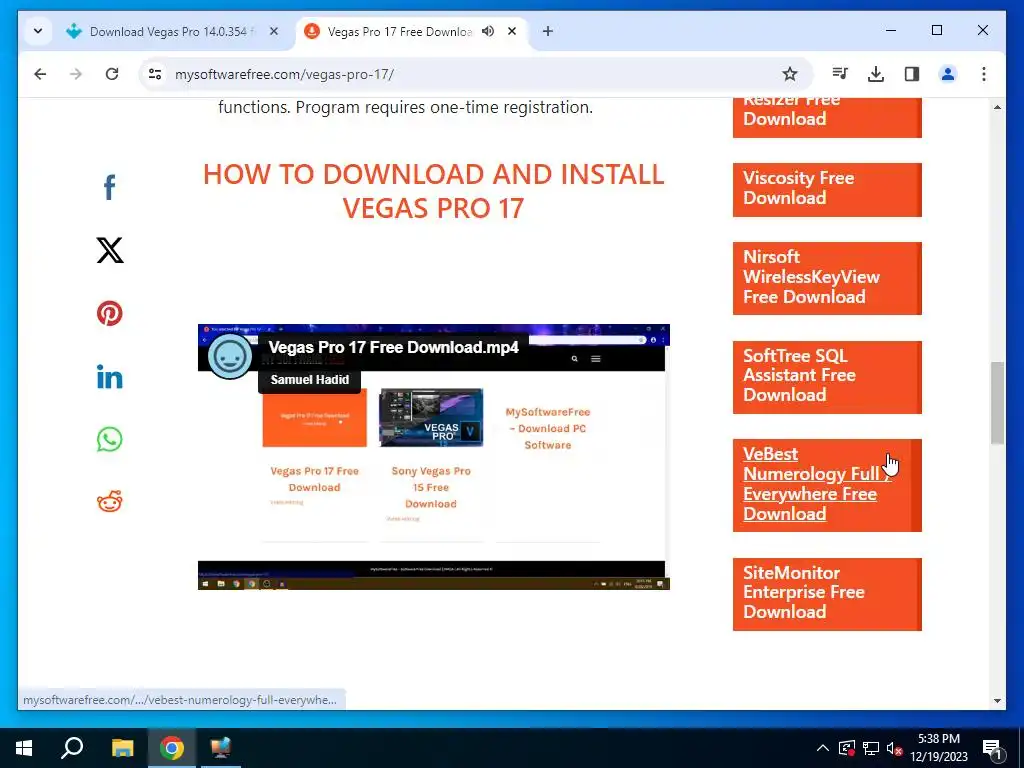
Task: Click video title Vegas Pro 17 Free Download.mp4
Action: point(394,347)
